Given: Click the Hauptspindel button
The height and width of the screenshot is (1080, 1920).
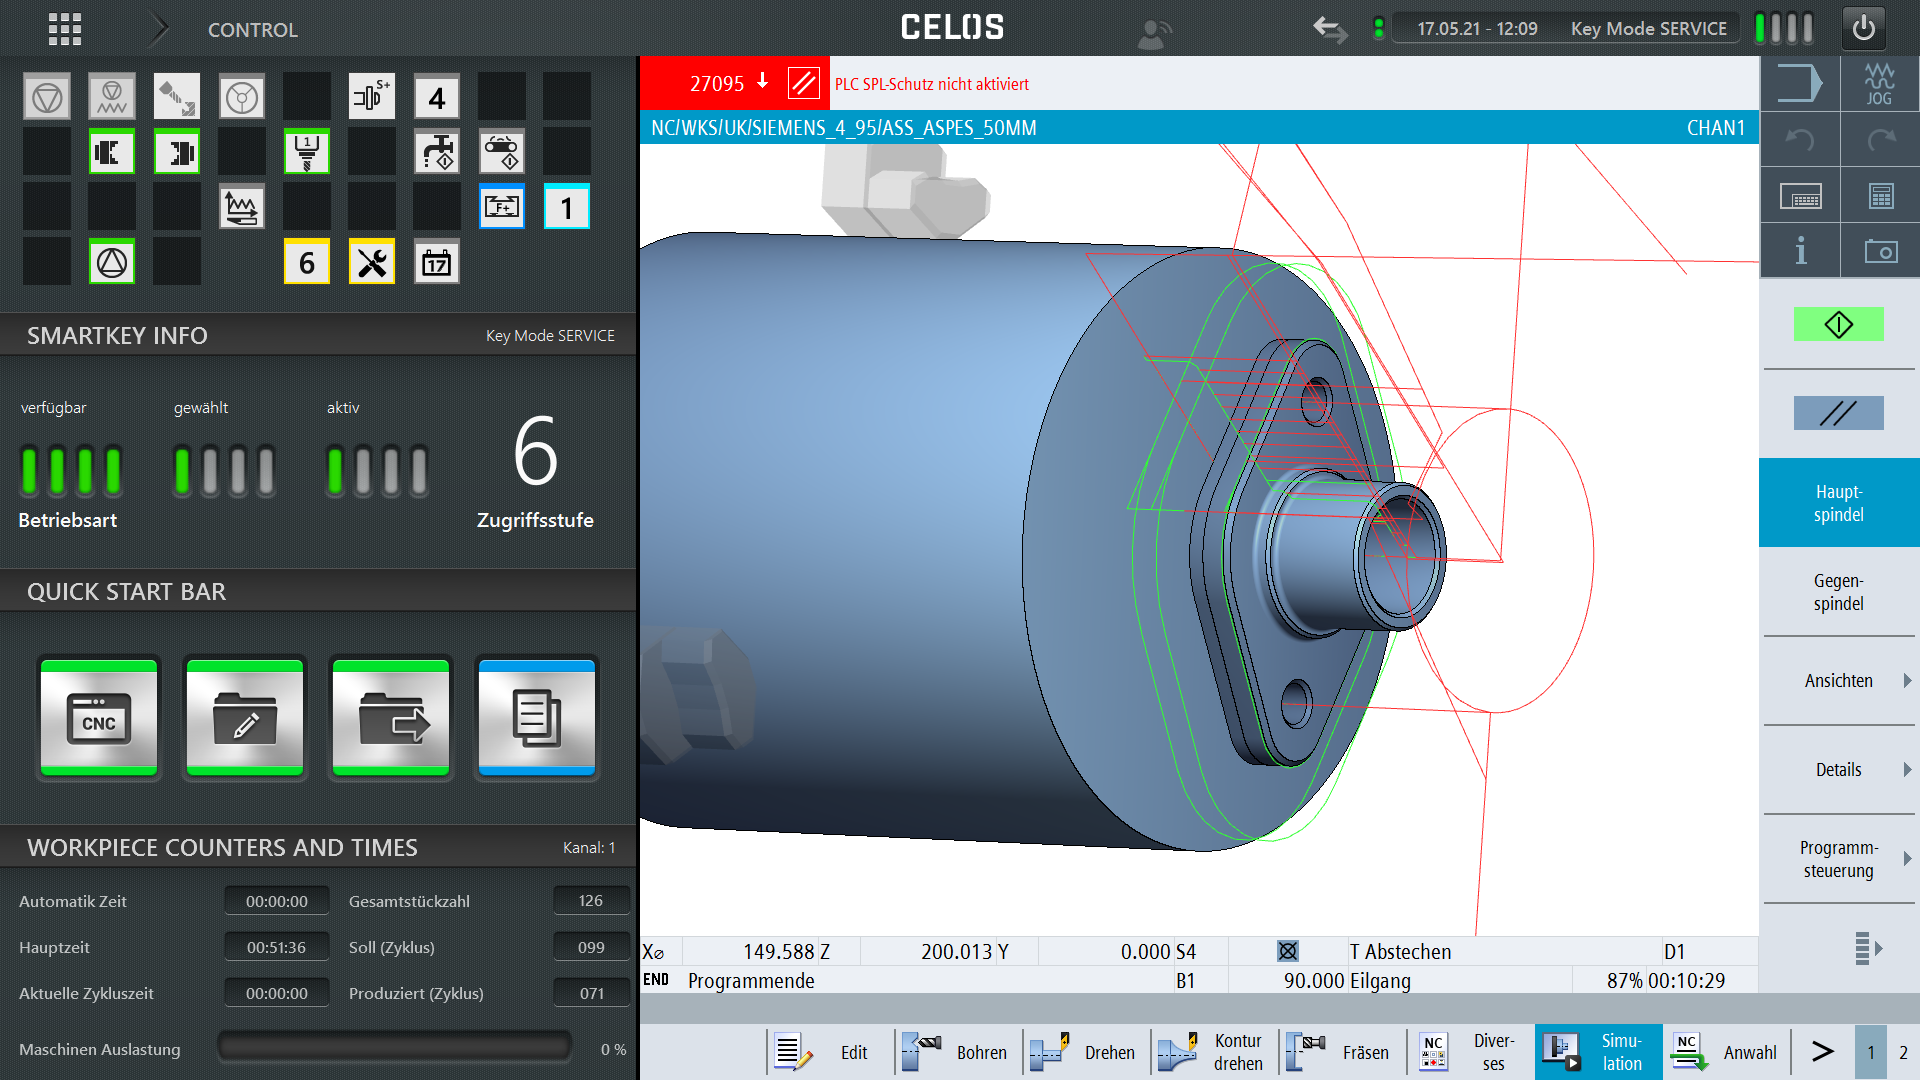Looking at the screenshot, I should [1838, 503].
